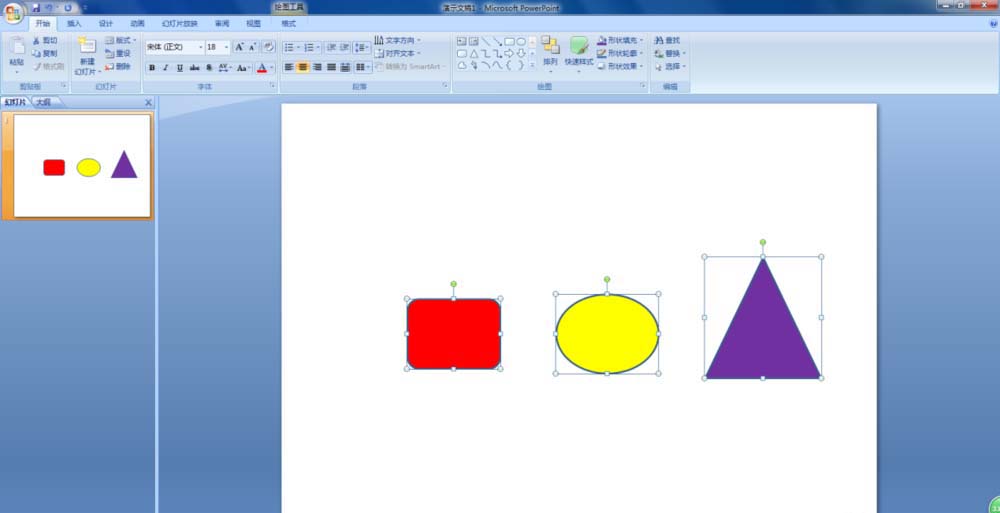This screenshot has height=513, width=1000.
Task: Click the Redo icon in quick access toolbar
Action: (68, 8)
